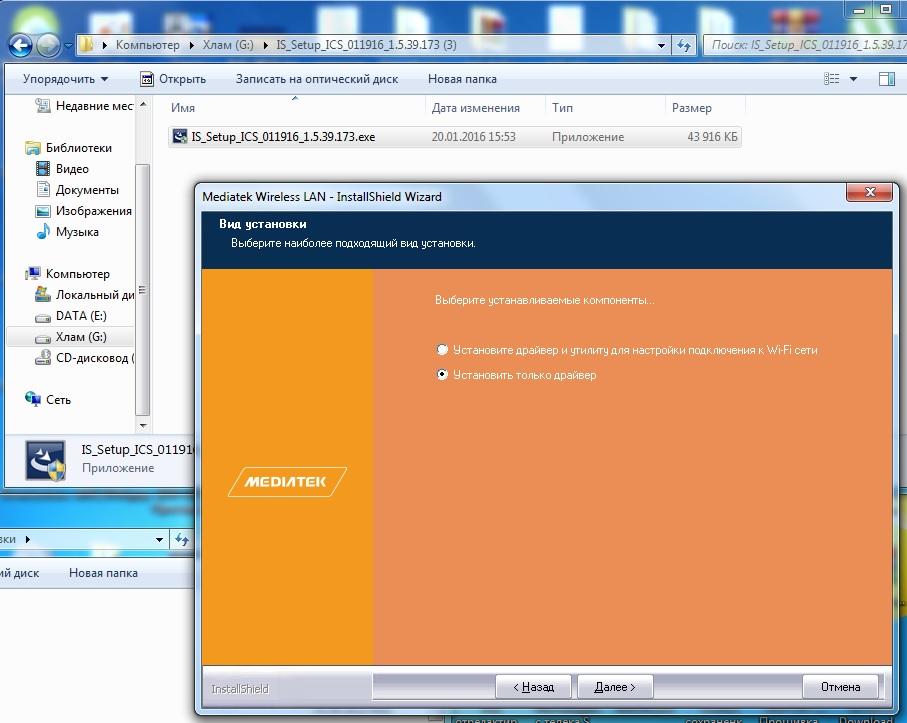Viewport: 907px width, 723px height.
Task: Sort by the Размер column header
Action: [x=691, y=108]
